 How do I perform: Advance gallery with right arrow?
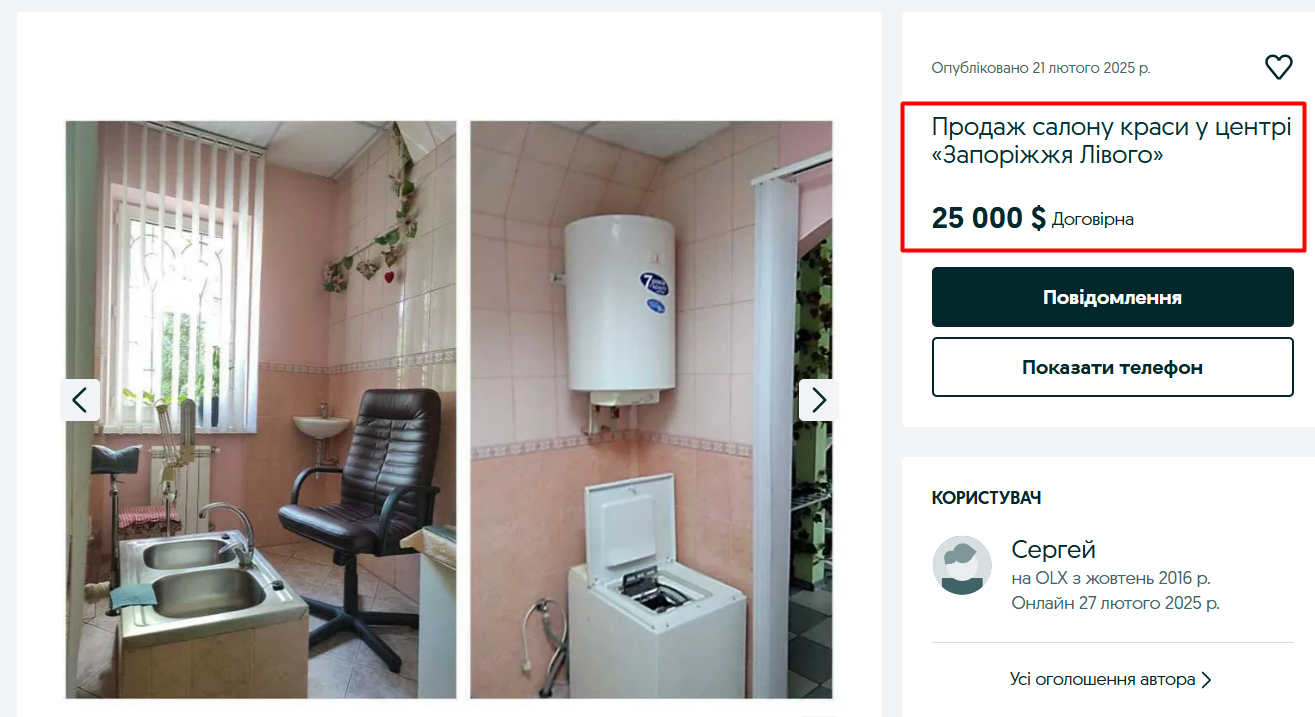tap(819, 400)
